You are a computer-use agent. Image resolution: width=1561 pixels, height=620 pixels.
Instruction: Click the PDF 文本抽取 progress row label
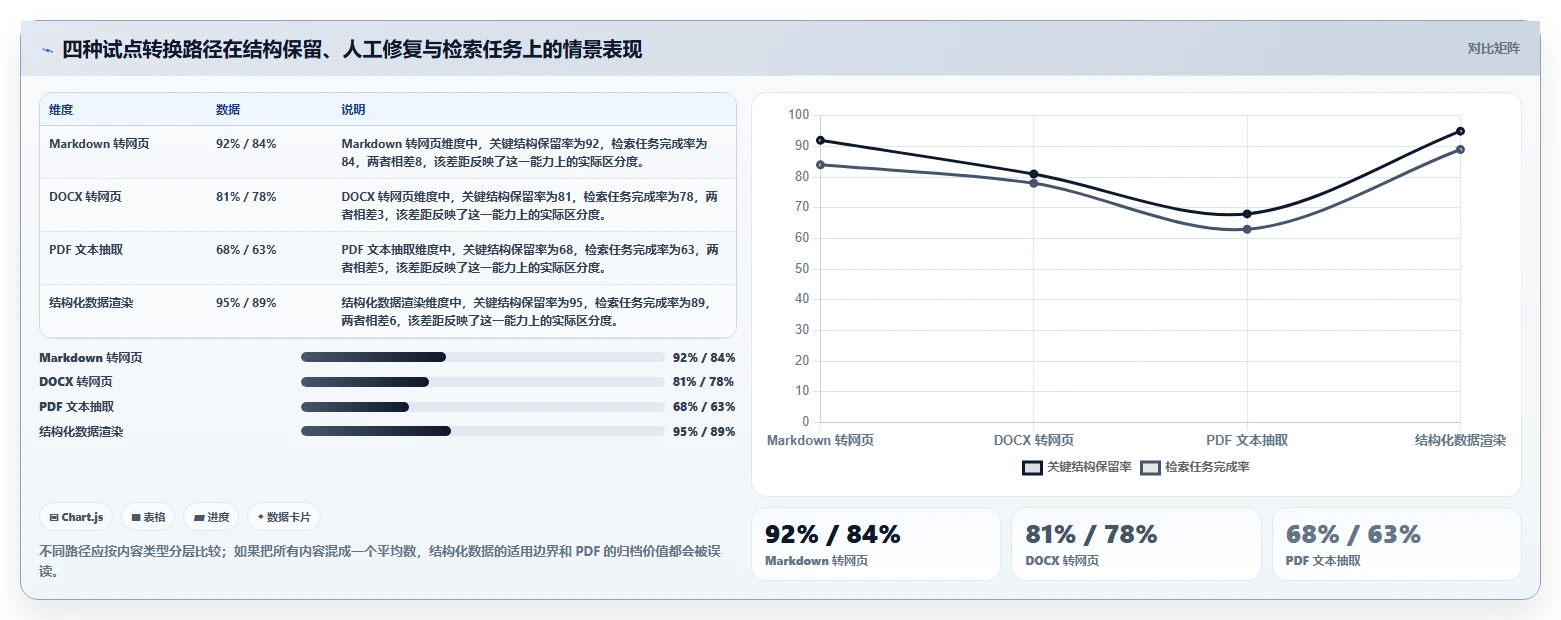point(77,407)
